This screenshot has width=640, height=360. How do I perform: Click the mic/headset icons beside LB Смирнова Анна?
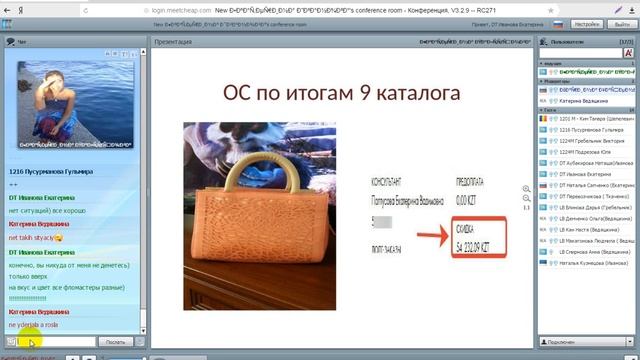pyautogui.click(x=552, y=252)
